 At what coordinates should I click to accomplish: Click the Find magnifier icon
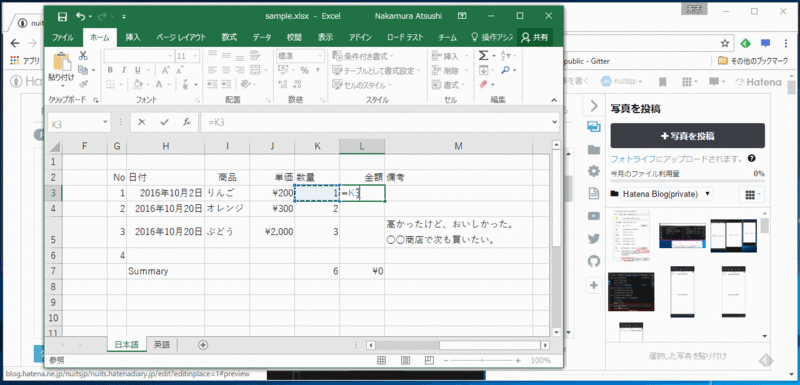[506, 70]
